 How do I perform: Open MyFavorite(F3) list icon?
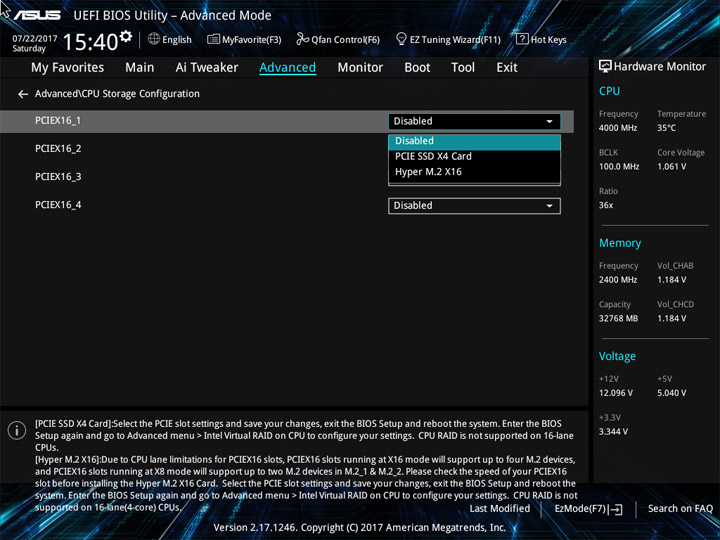[213, 39]
